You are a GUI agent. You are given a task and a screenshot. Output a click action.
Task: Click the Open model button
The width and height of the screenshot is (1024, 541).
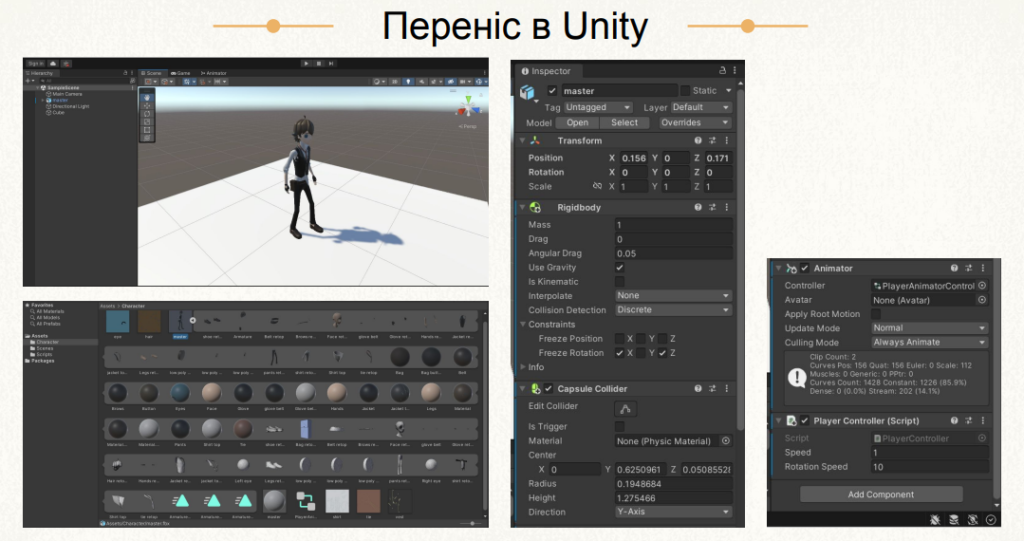(577, 123)
